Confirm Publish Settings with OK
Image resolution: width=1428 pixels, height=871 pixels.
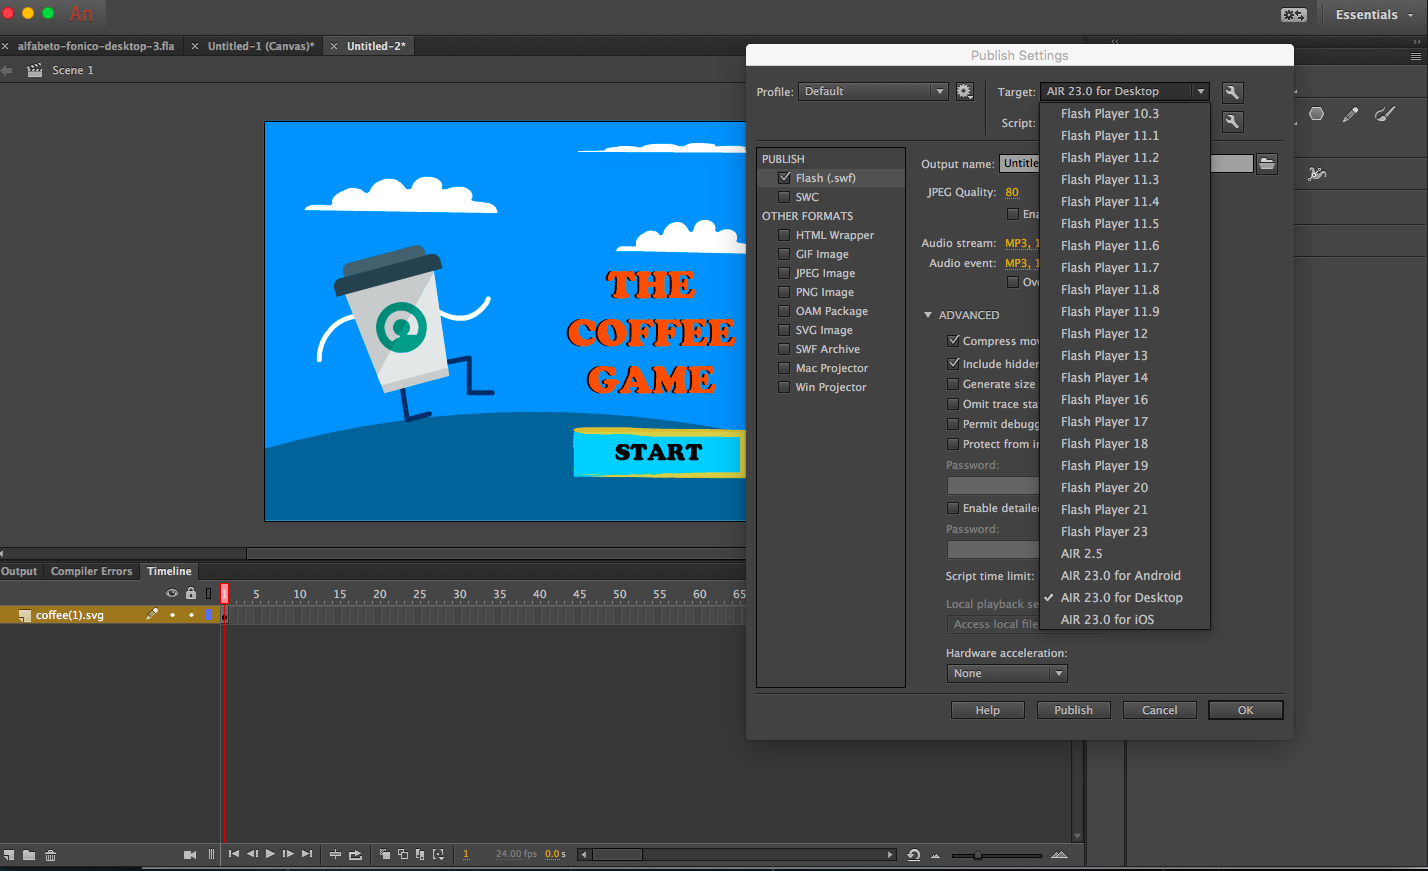[x=1245, y=710]
